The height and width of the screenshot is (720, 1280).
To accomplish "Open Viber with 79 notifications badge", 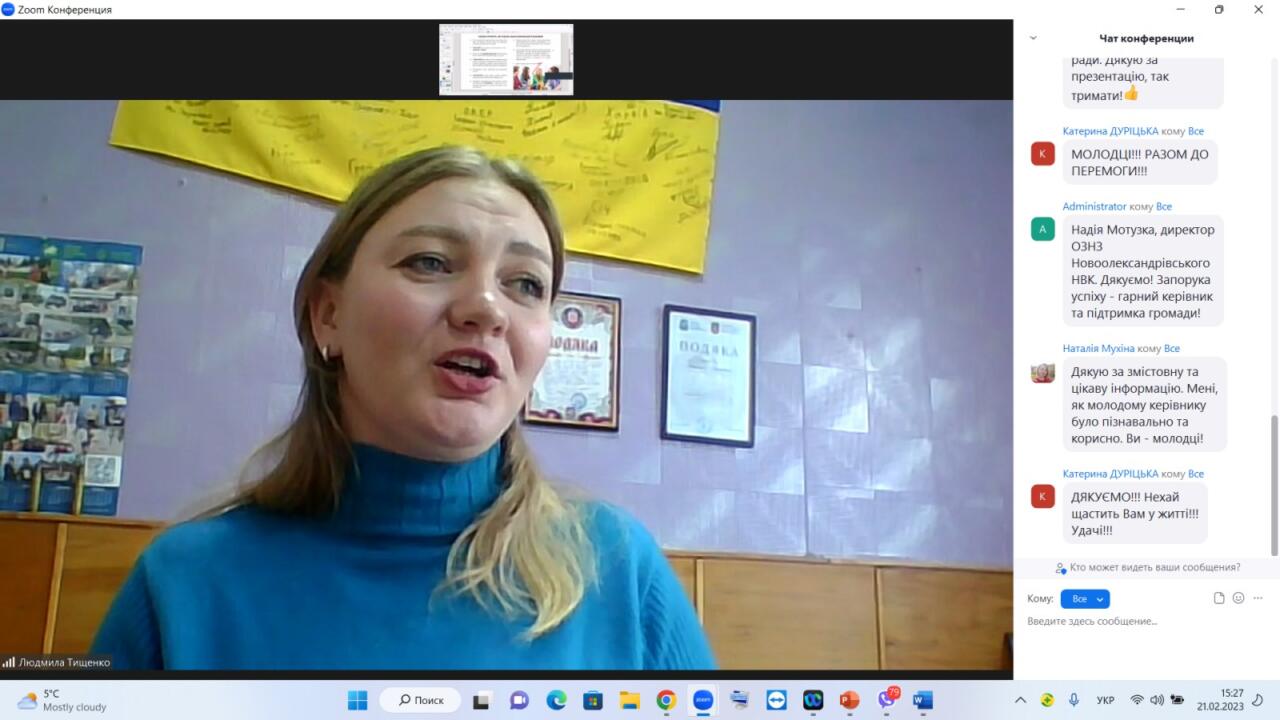I will (887, 699).
